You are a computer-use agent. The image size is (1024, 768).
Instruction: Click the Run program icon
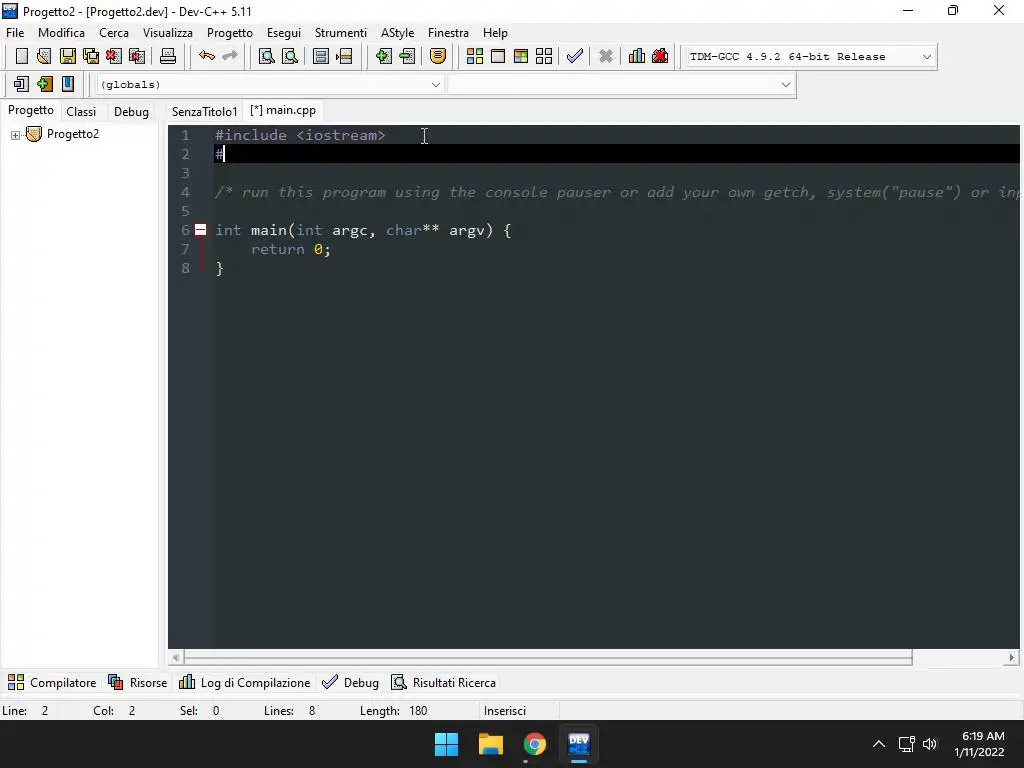pyautogui.click(x=498, y=56)
